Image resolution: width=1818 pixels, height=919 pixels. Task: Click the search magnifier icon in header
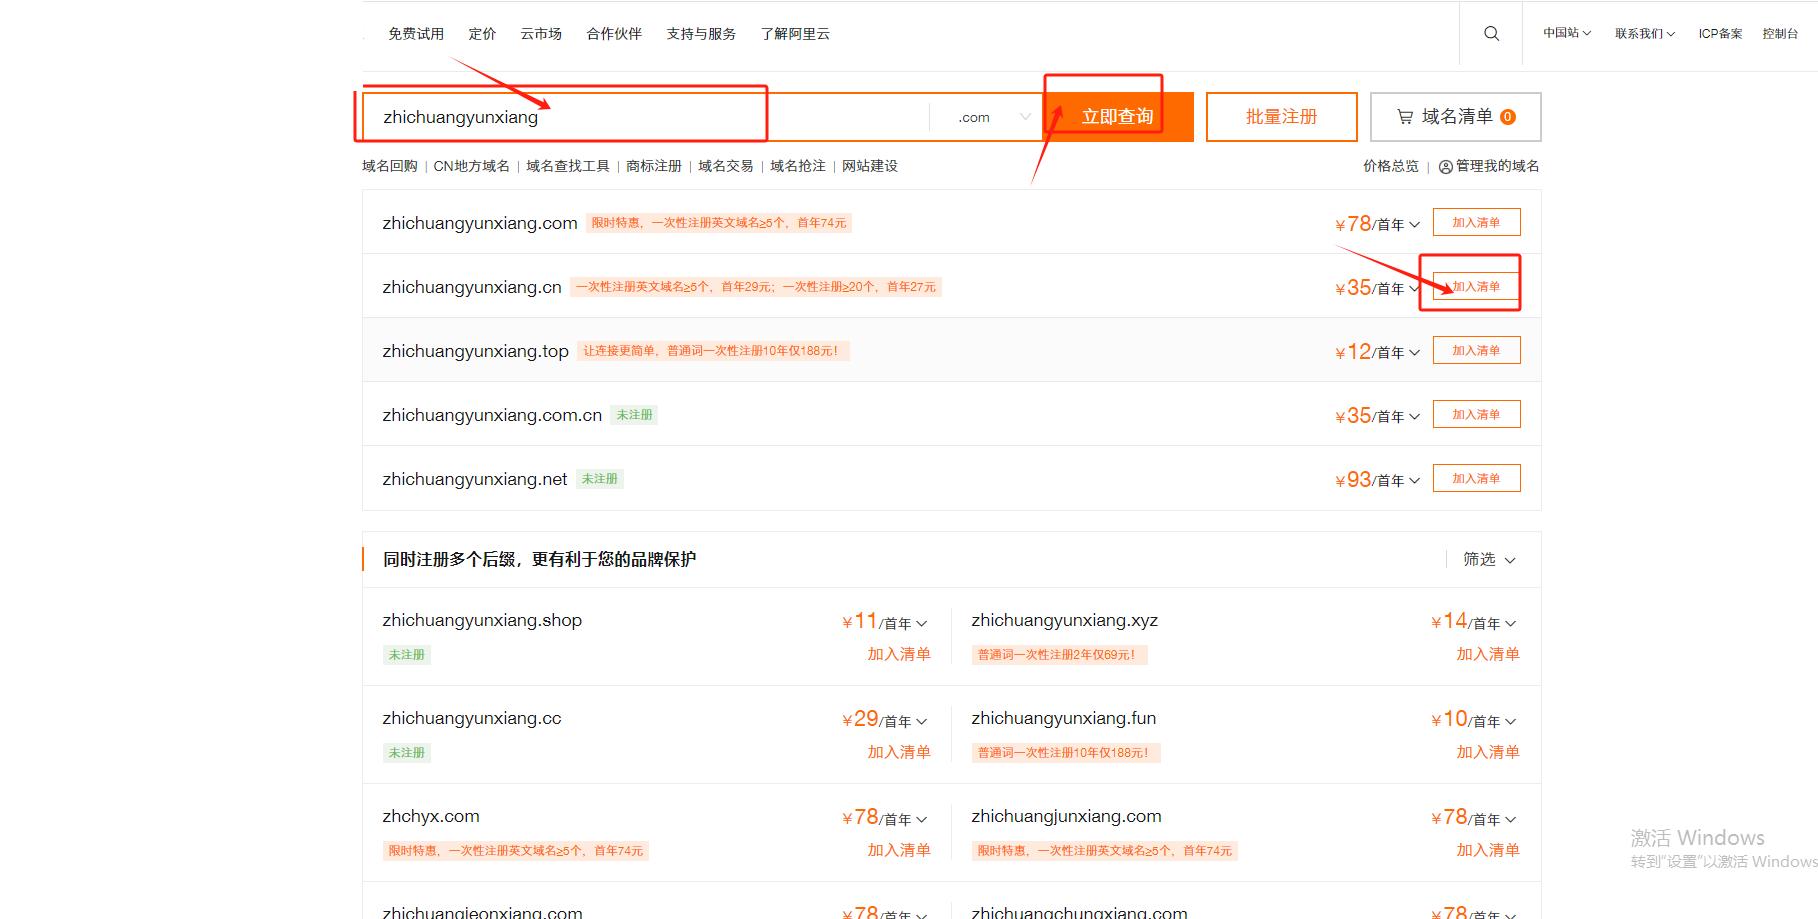point(1491,34)
